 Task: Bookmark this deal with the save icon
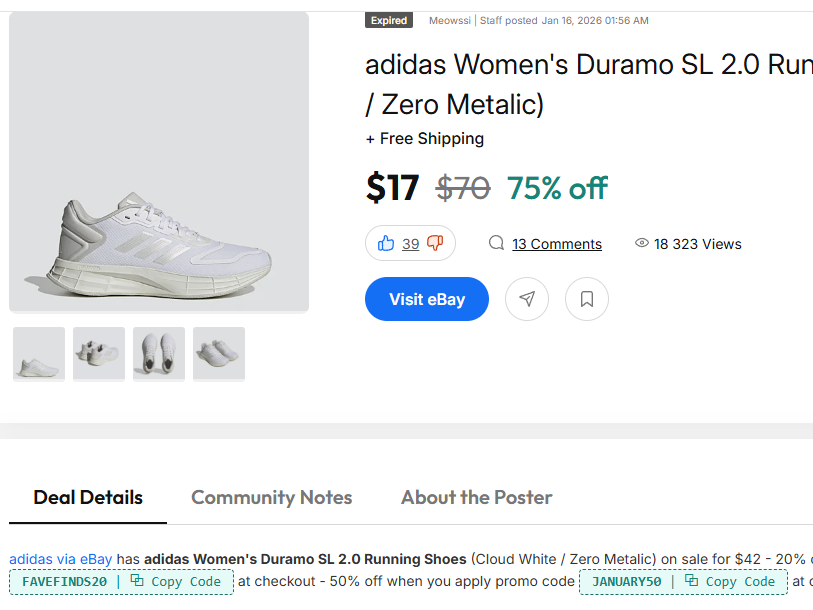pos(587,299)
